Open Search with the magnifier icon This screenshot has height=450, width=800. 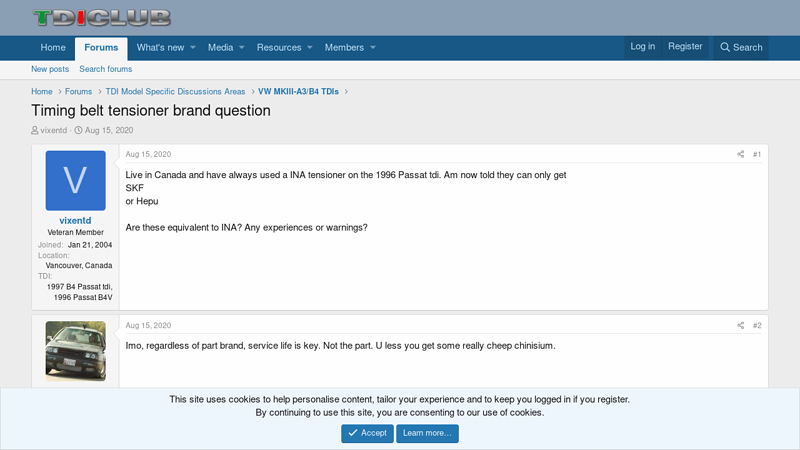tap(741, 47)
